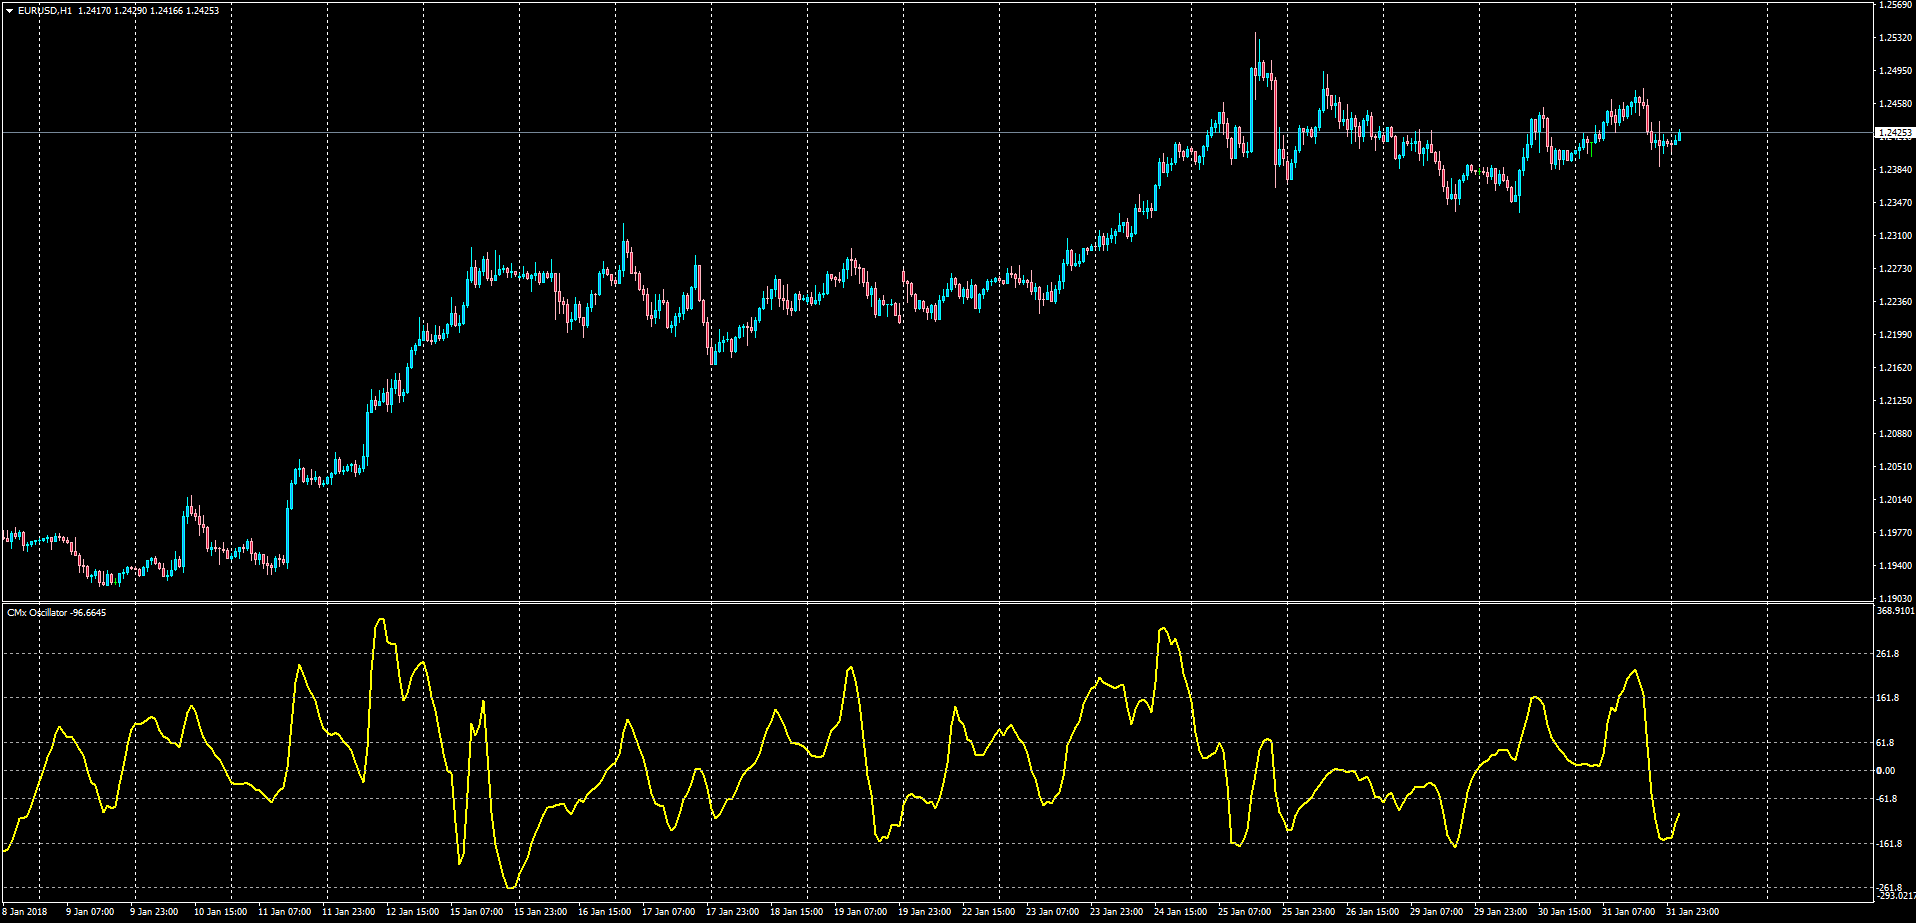Screen dimensions: 1916x923
Task: Click price axis label 1.22730
Action: (x=1895, y=269)
